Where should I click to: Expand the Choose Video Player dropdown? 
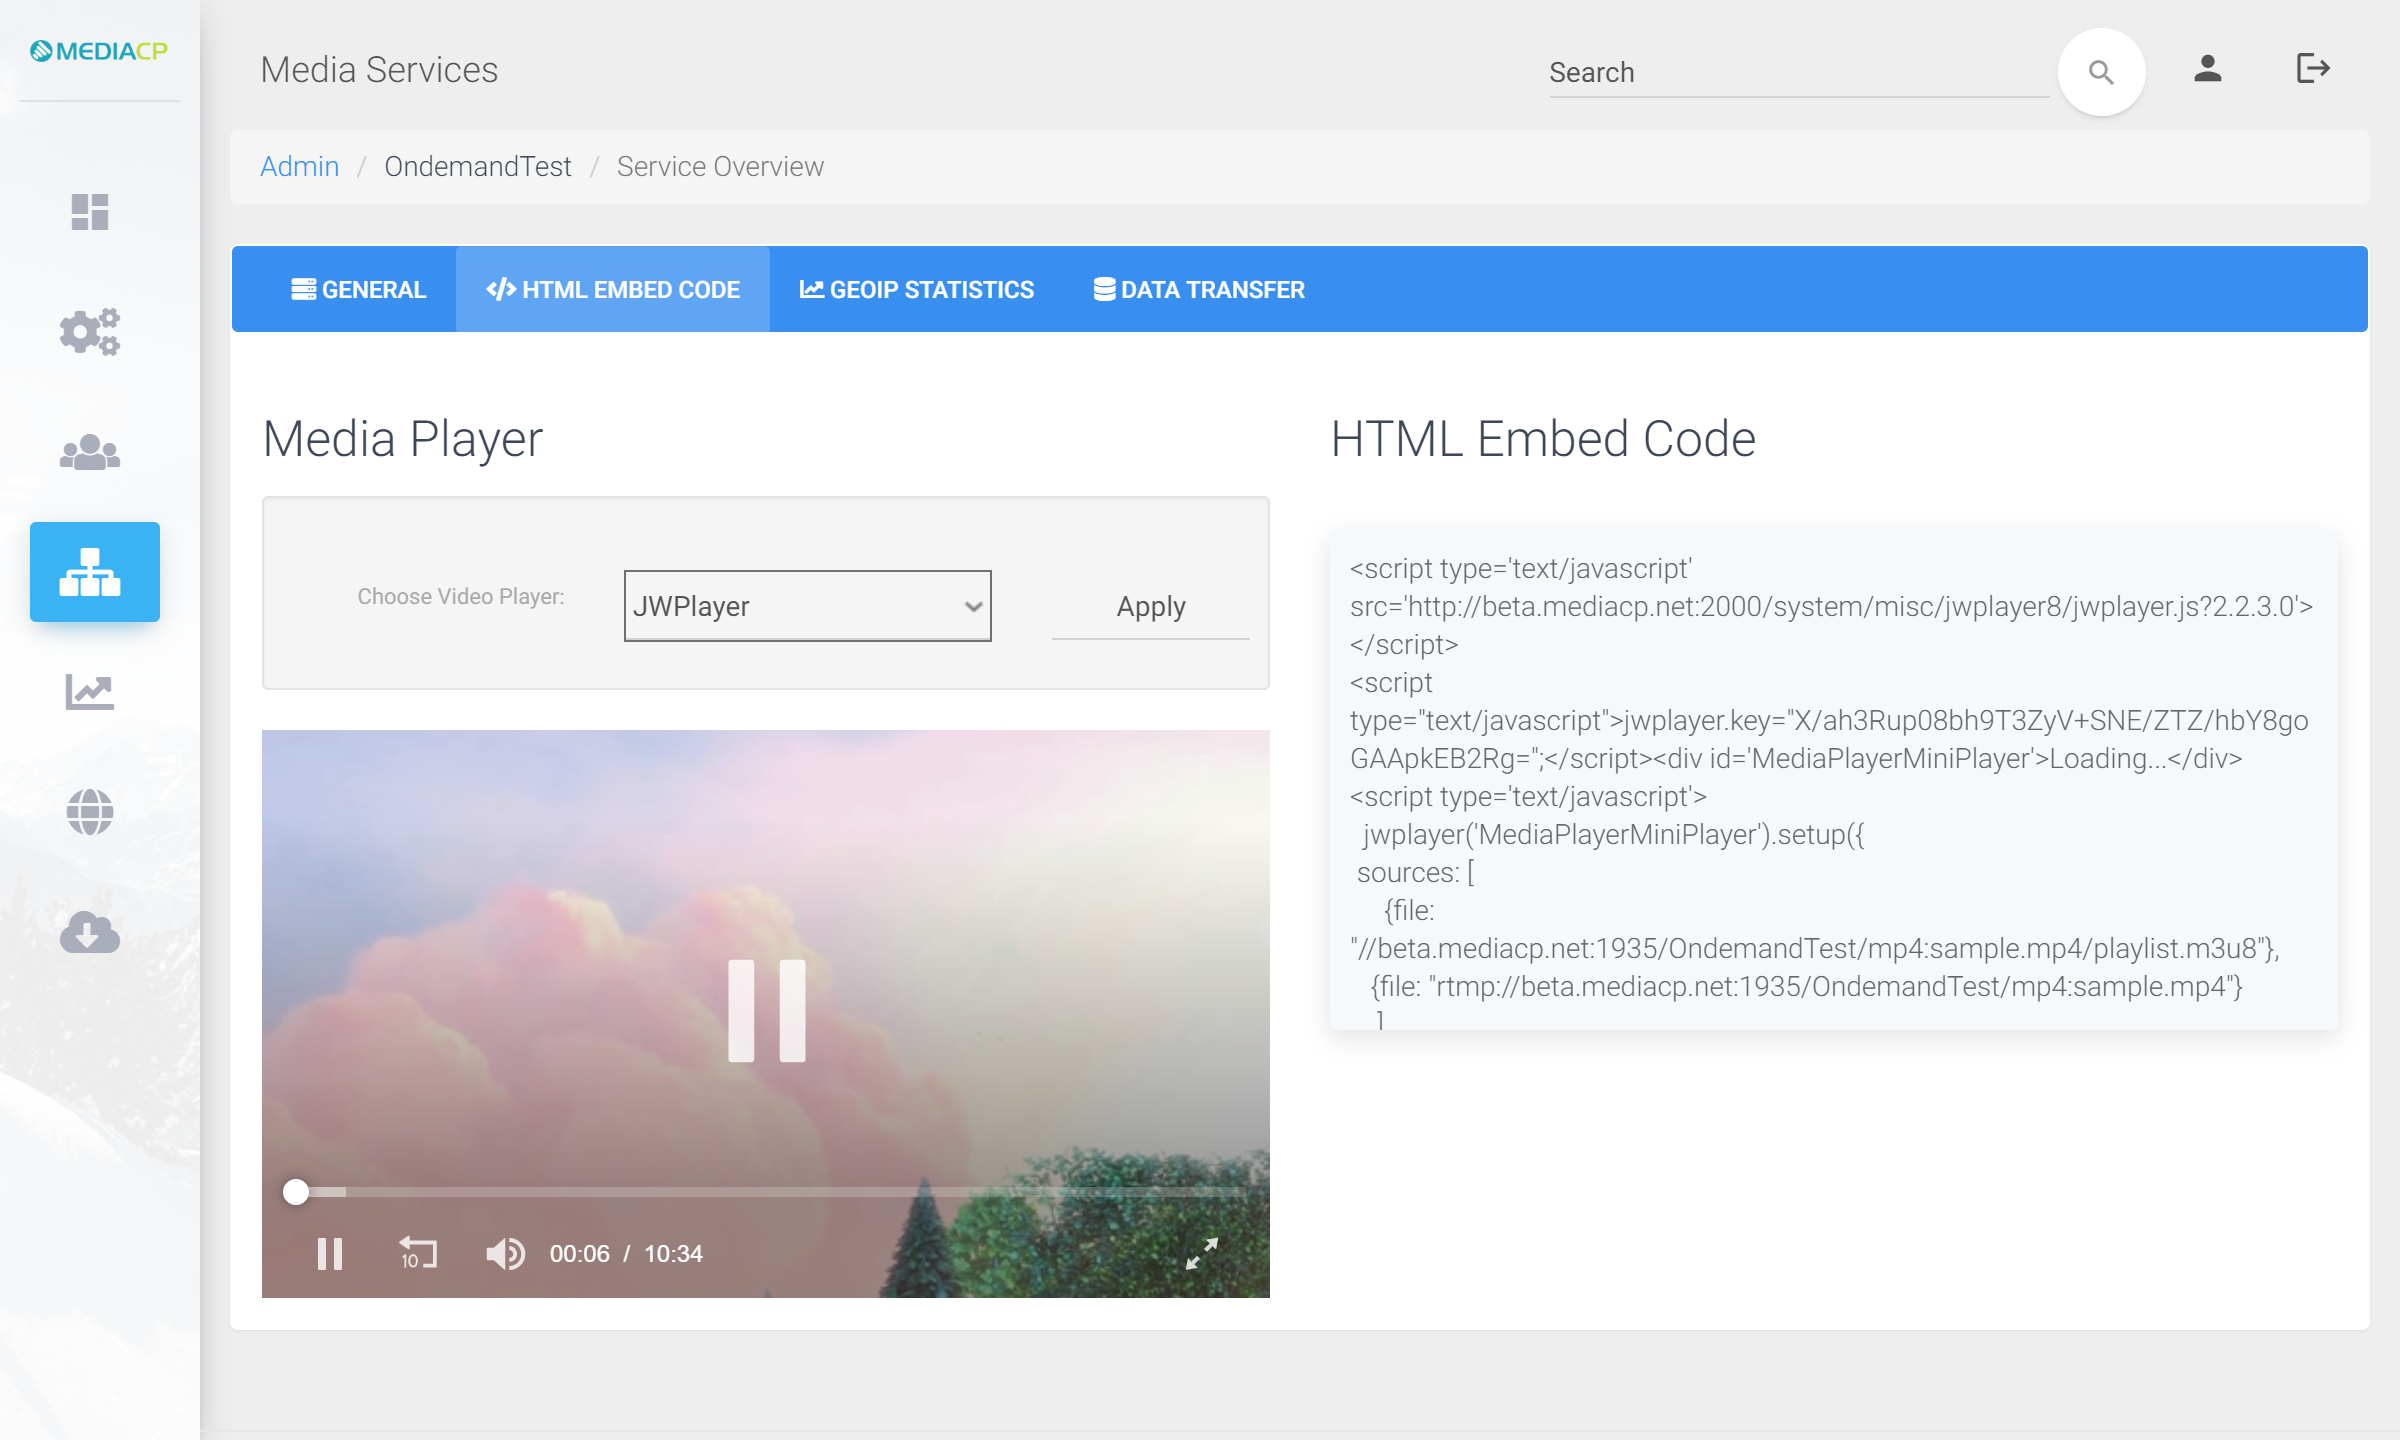click(807, 606)
